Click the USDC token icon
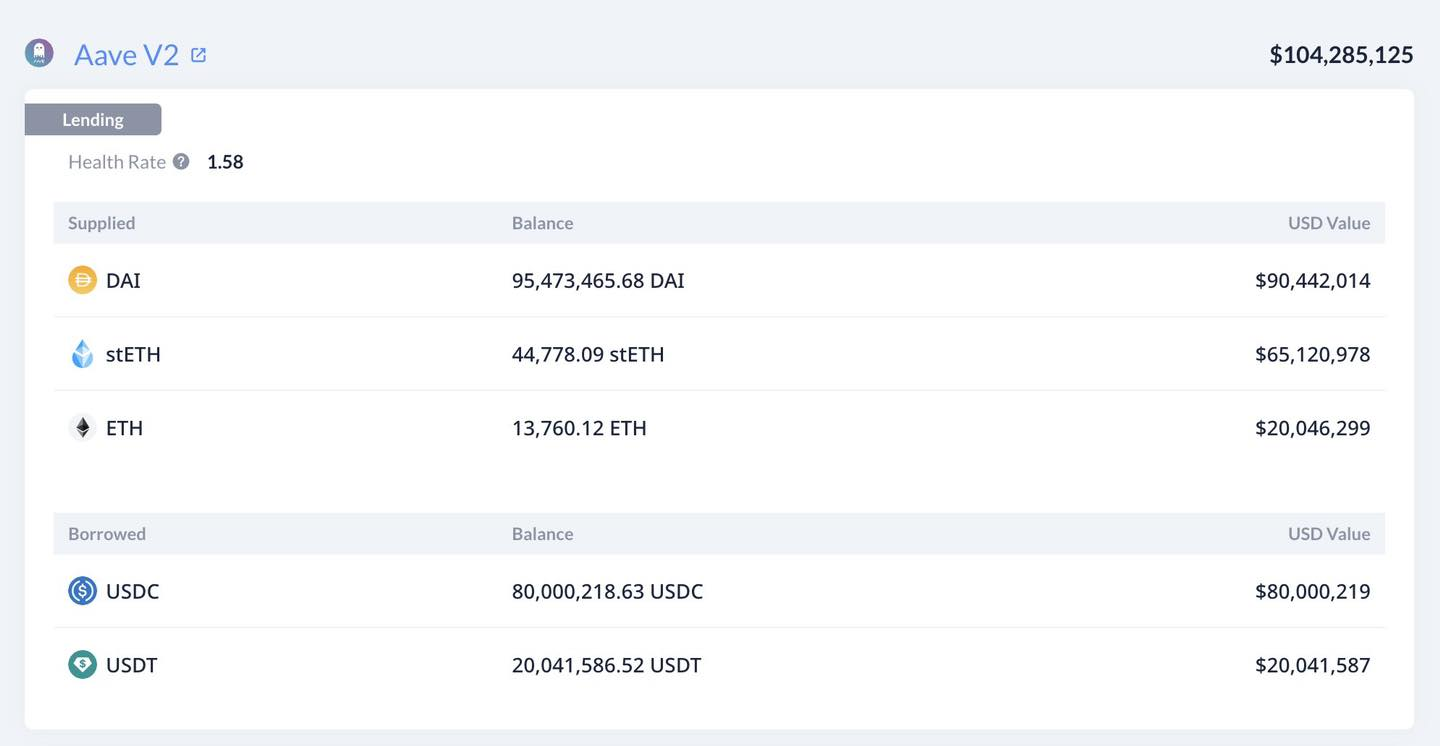This screenshot has height=746, width=1440. pyautogui.click(x=82, y=591)
